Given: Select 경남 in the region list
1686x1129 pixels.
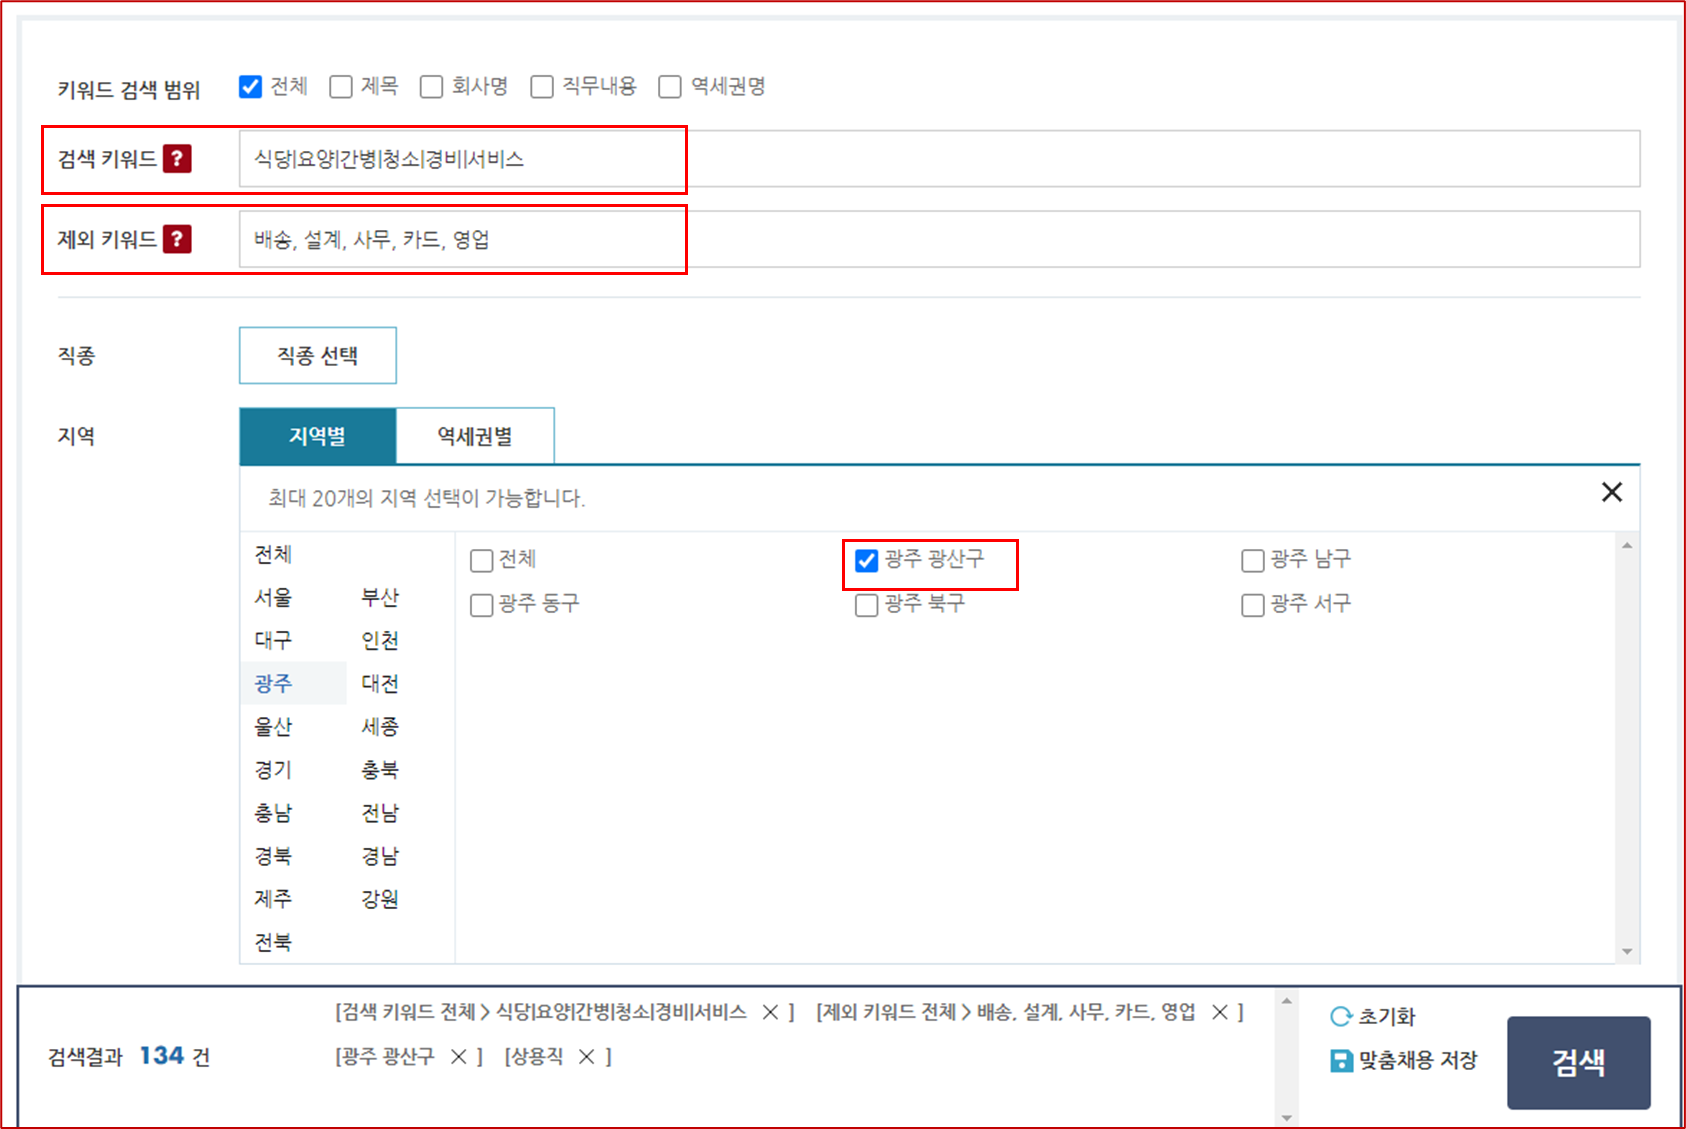Looking at the screenshot, I should pyautogui.click(x=380, y=855).
